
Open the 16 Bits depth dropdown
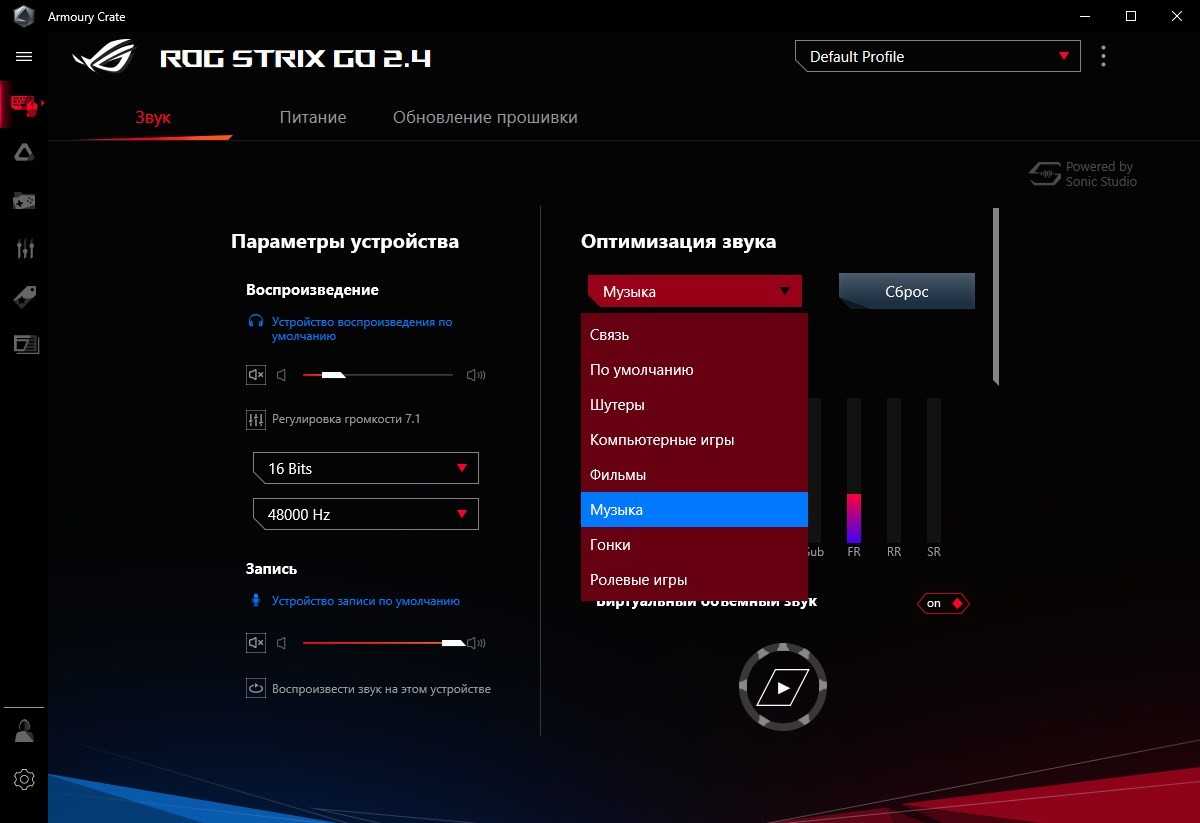click(x=365, y=468)
